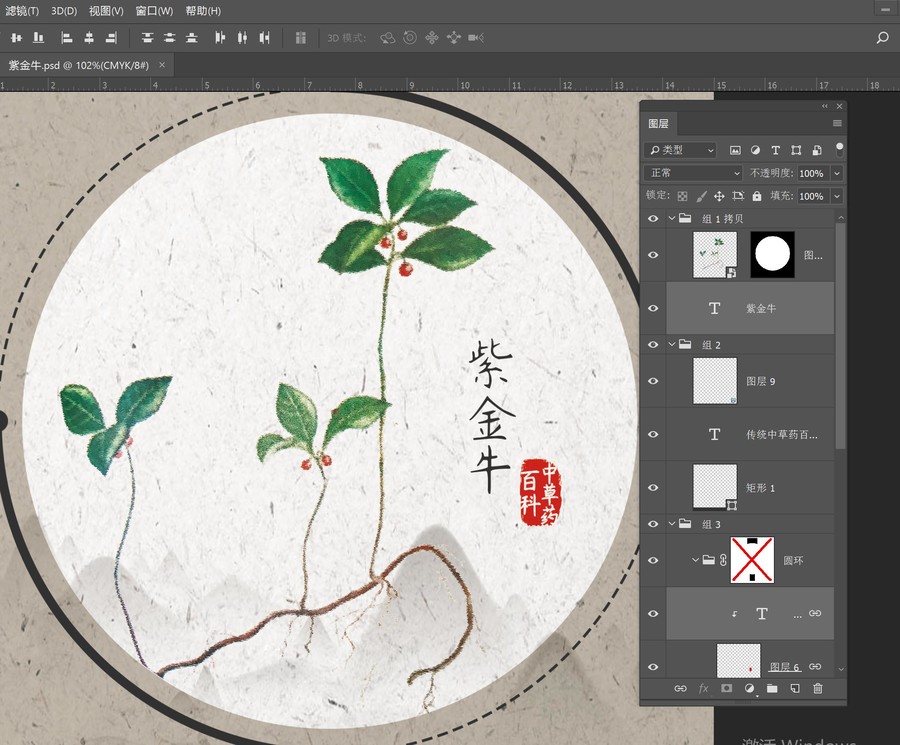Hide the 紫金牛 text layer

click(x=653, y=308)
